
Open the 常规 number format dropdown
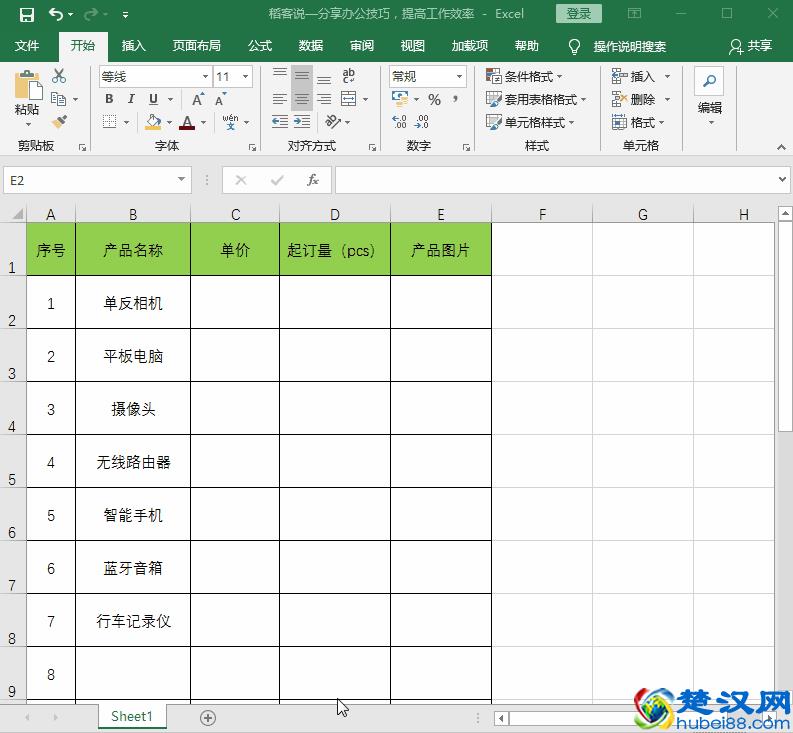(x=459, y=76)
